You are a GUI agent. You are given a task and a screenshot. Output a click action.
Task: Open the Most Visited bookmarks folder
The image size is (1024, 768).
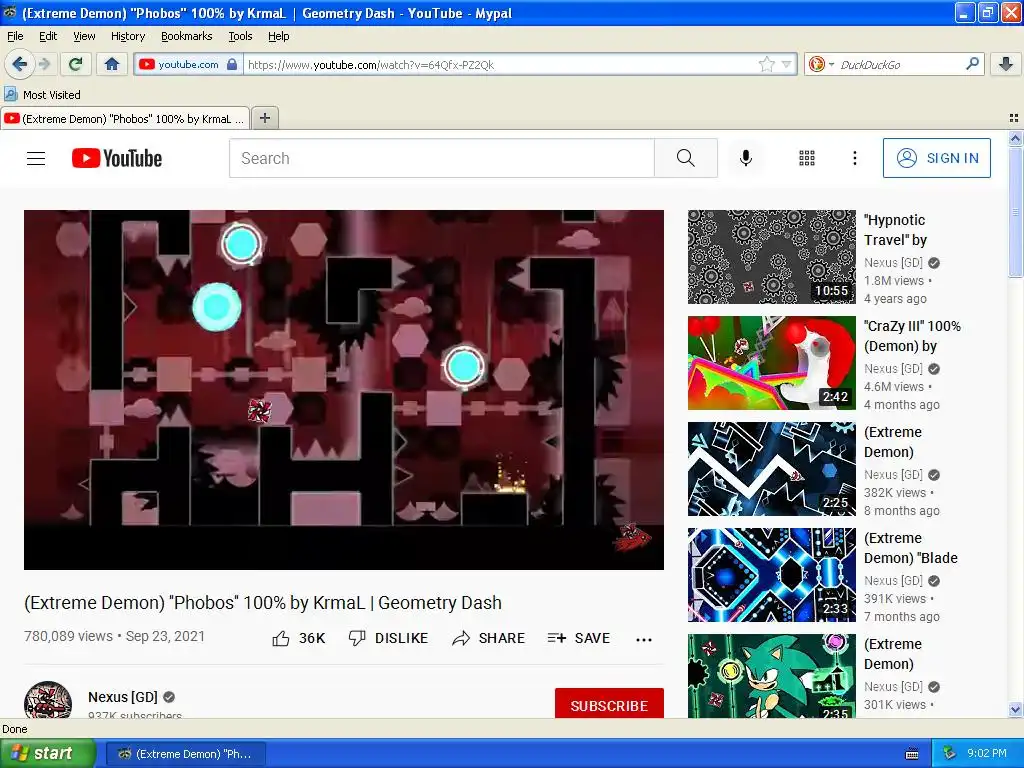pos(42,95)
